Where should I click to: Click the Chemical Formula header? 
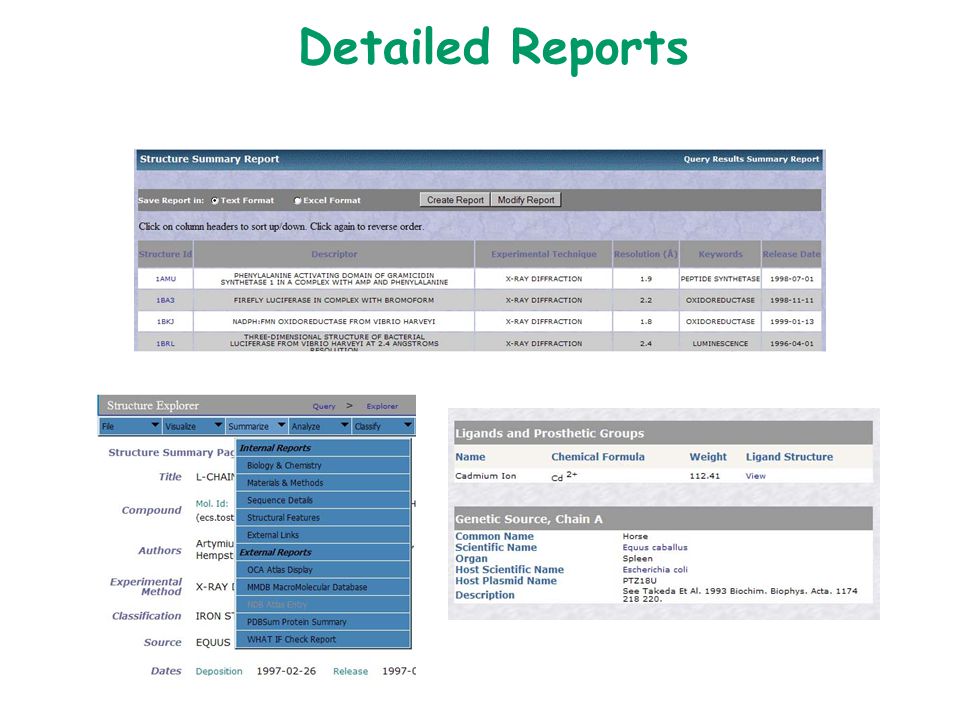598,457
